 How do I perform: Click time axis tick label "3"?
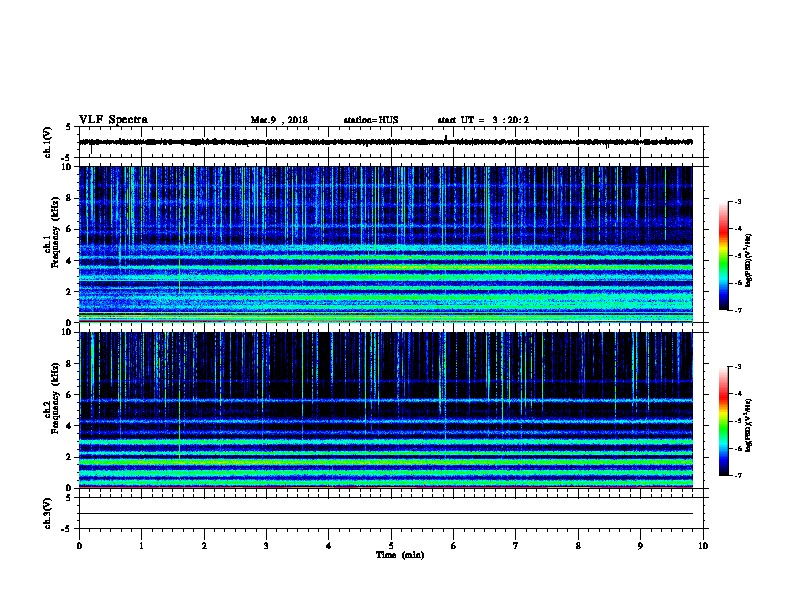point(266,545)
